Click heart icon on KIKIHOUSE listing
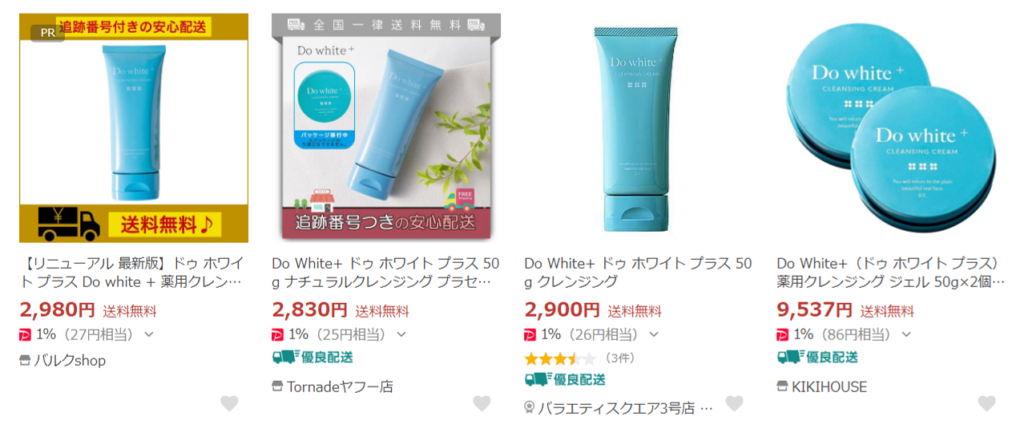 (987, 404)
